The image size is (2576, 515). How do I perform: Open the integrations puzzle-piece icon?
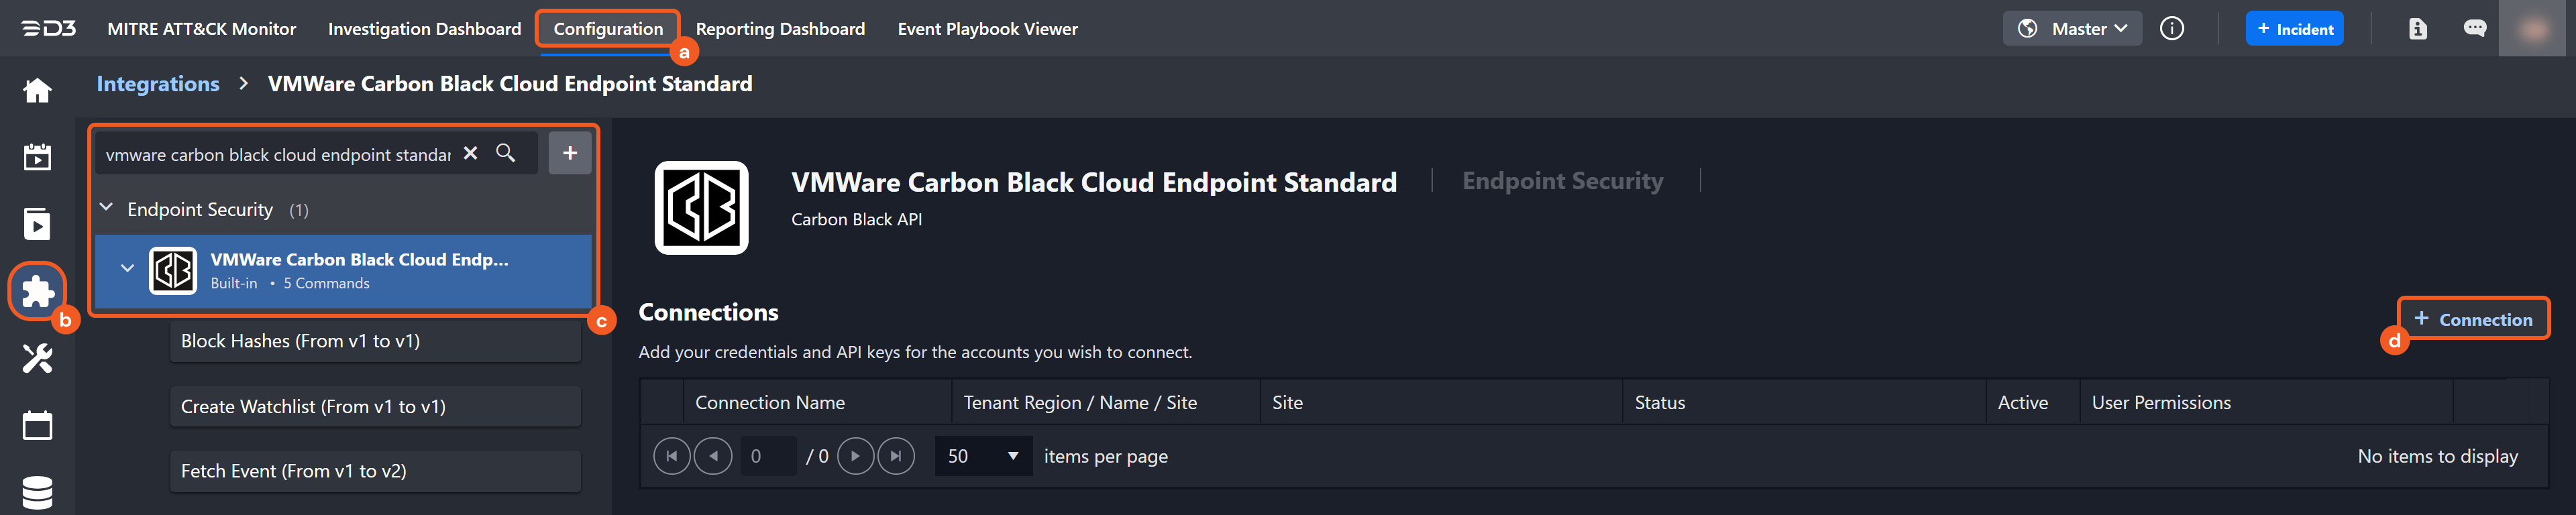click(37, 291)
